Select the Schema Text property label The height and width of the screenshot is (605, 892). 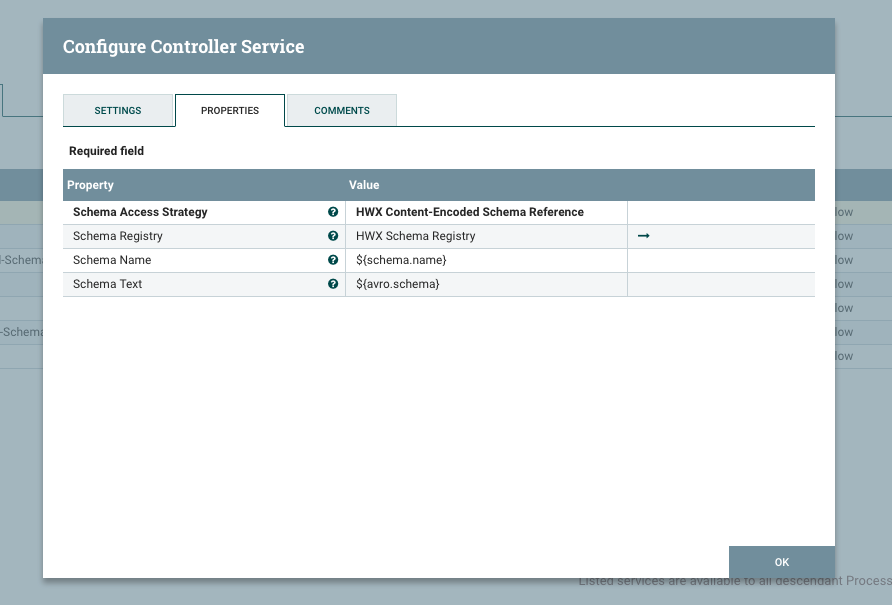[x=108, y=284]
